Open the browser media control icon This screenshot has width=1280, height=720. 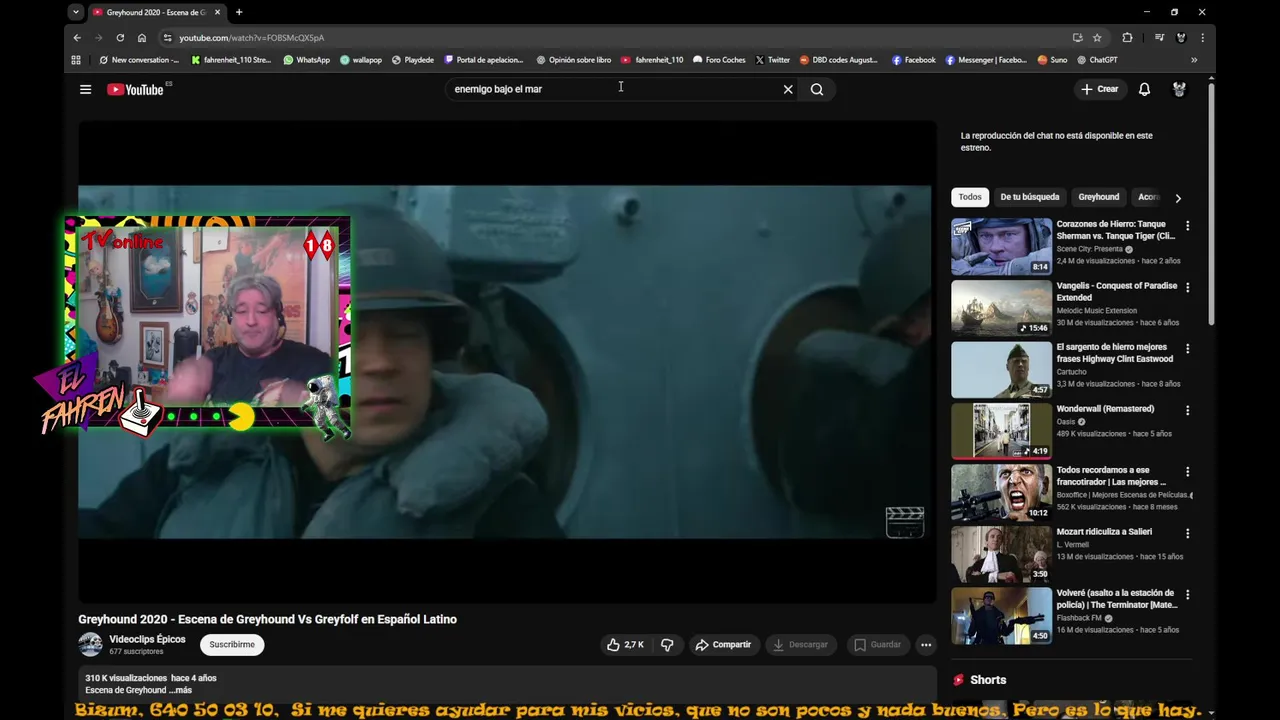tap(1159, 37)
